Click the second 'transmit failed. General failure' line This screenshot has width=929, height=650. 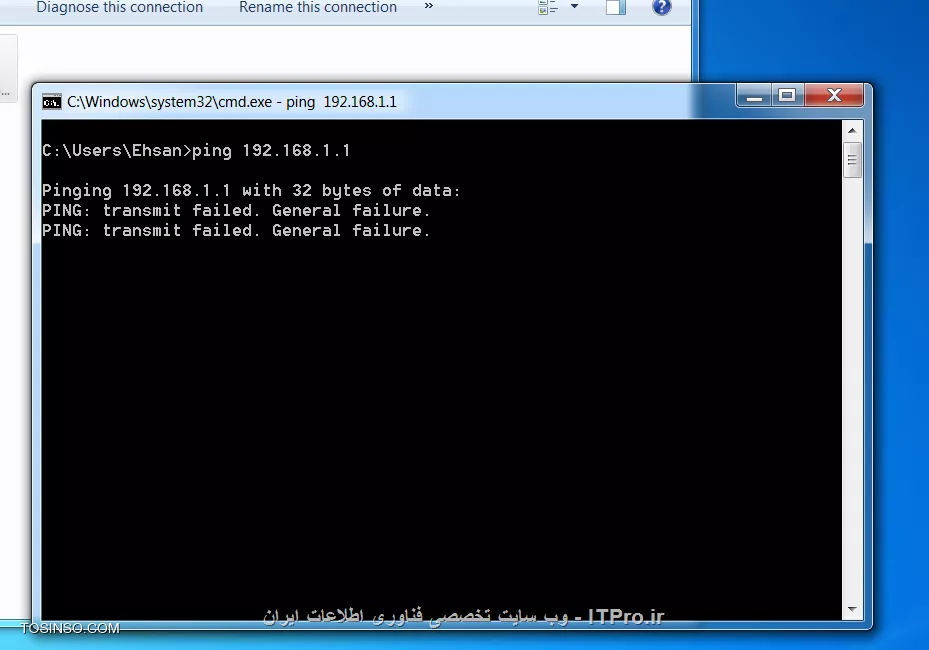click(x=236, y=230)
